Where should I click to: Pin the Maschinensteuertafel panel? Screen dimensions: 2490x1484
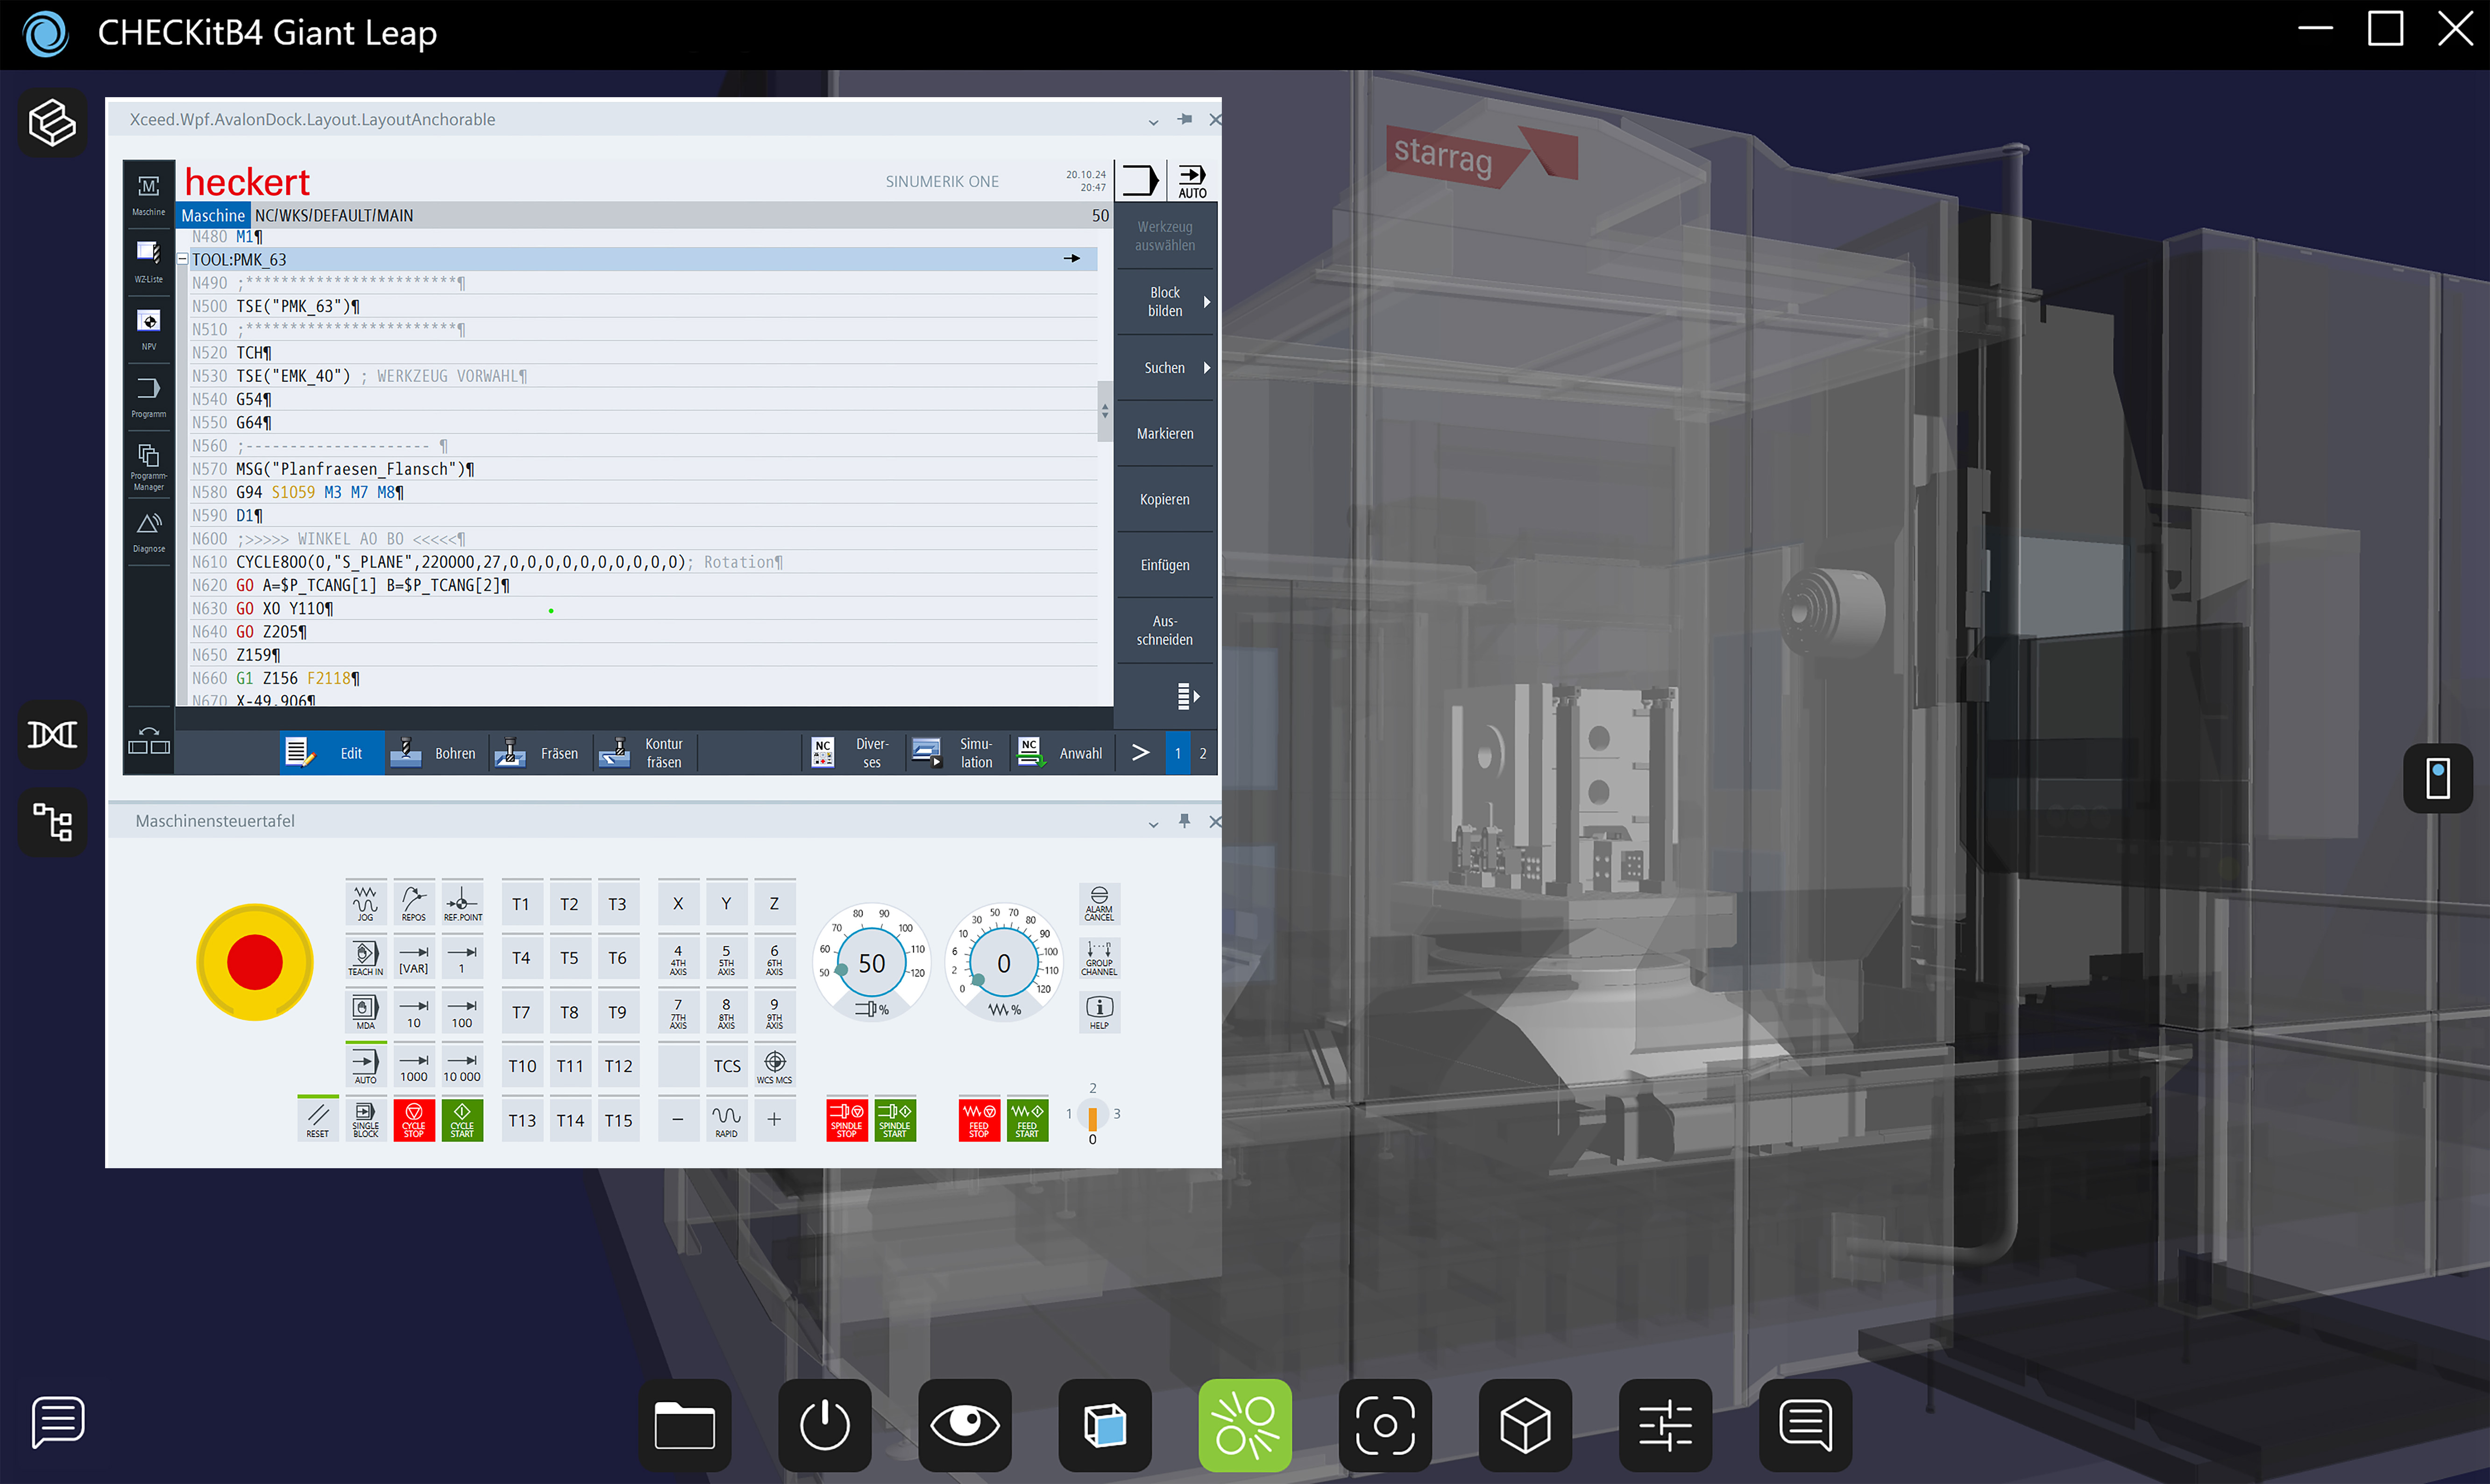(x=1185, y=821)
